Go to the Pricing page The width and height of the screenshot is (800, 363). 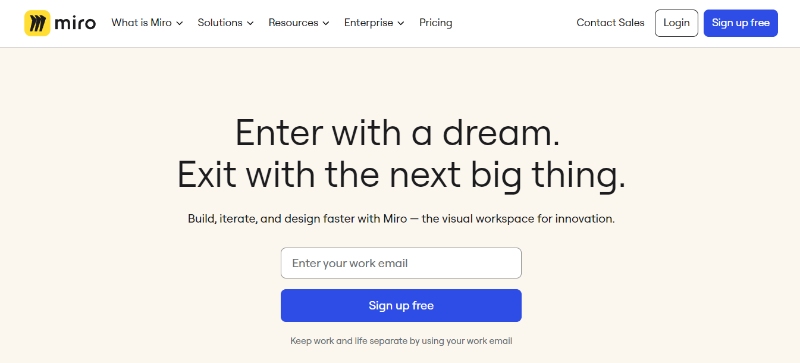point(436,23)
